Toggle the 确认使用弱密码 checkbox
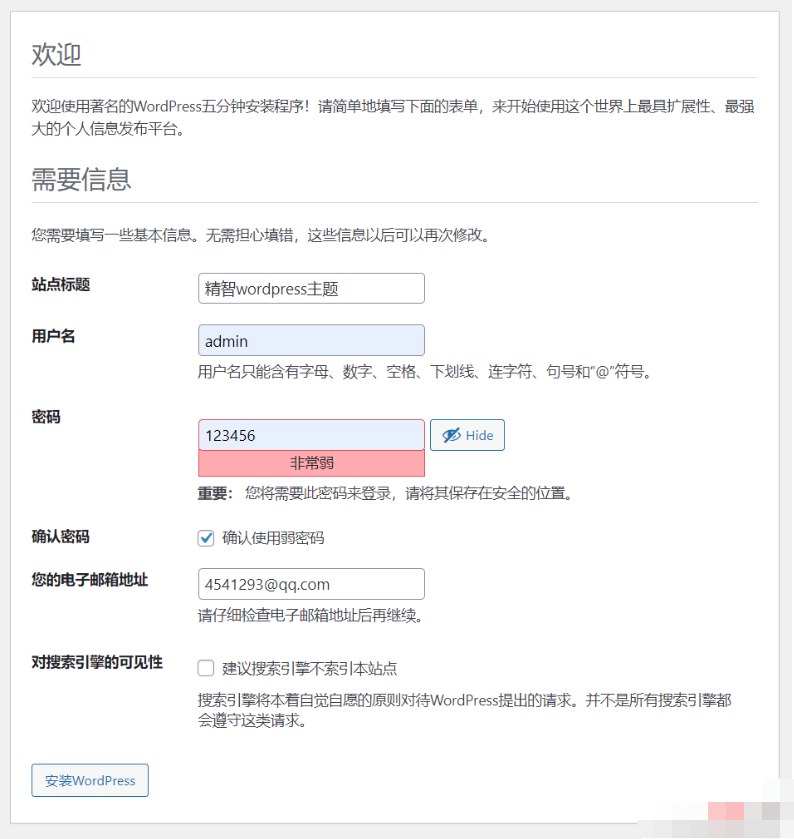This screenshot has height=839, width=794. 206,538
